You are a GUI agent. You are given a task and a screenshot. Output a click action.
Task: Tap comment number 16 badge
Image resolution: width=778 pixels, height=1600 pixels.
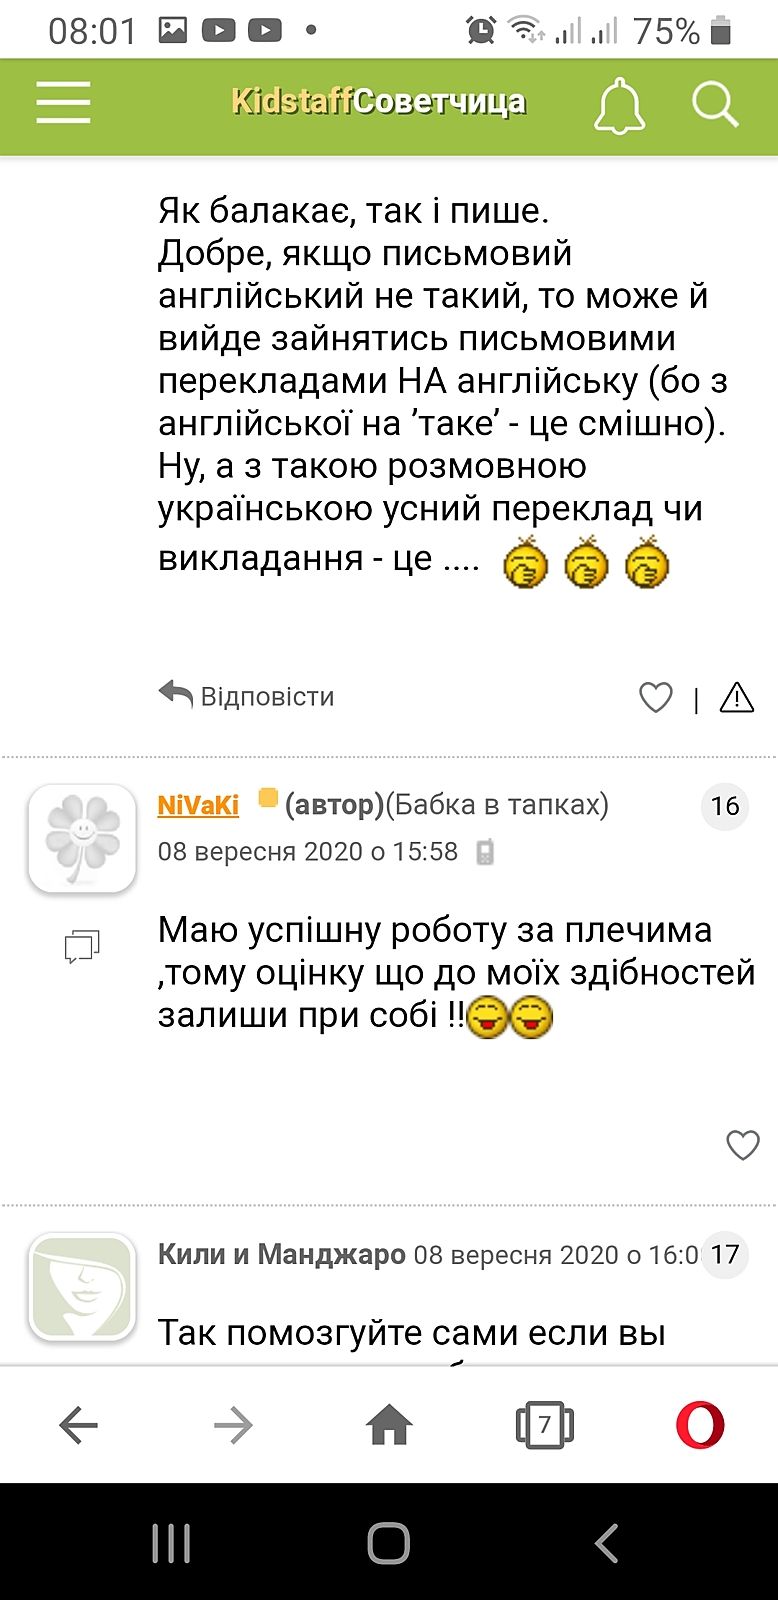[x=725, y=806]
